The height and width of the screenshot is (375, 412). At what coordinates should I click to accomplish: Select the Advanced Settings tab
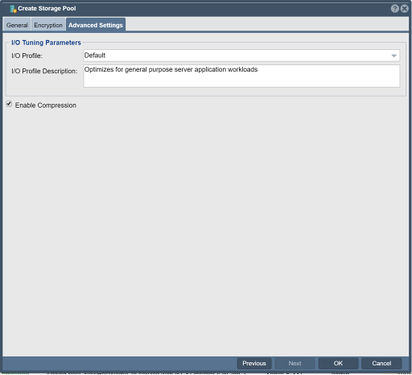tap(96, 25)
